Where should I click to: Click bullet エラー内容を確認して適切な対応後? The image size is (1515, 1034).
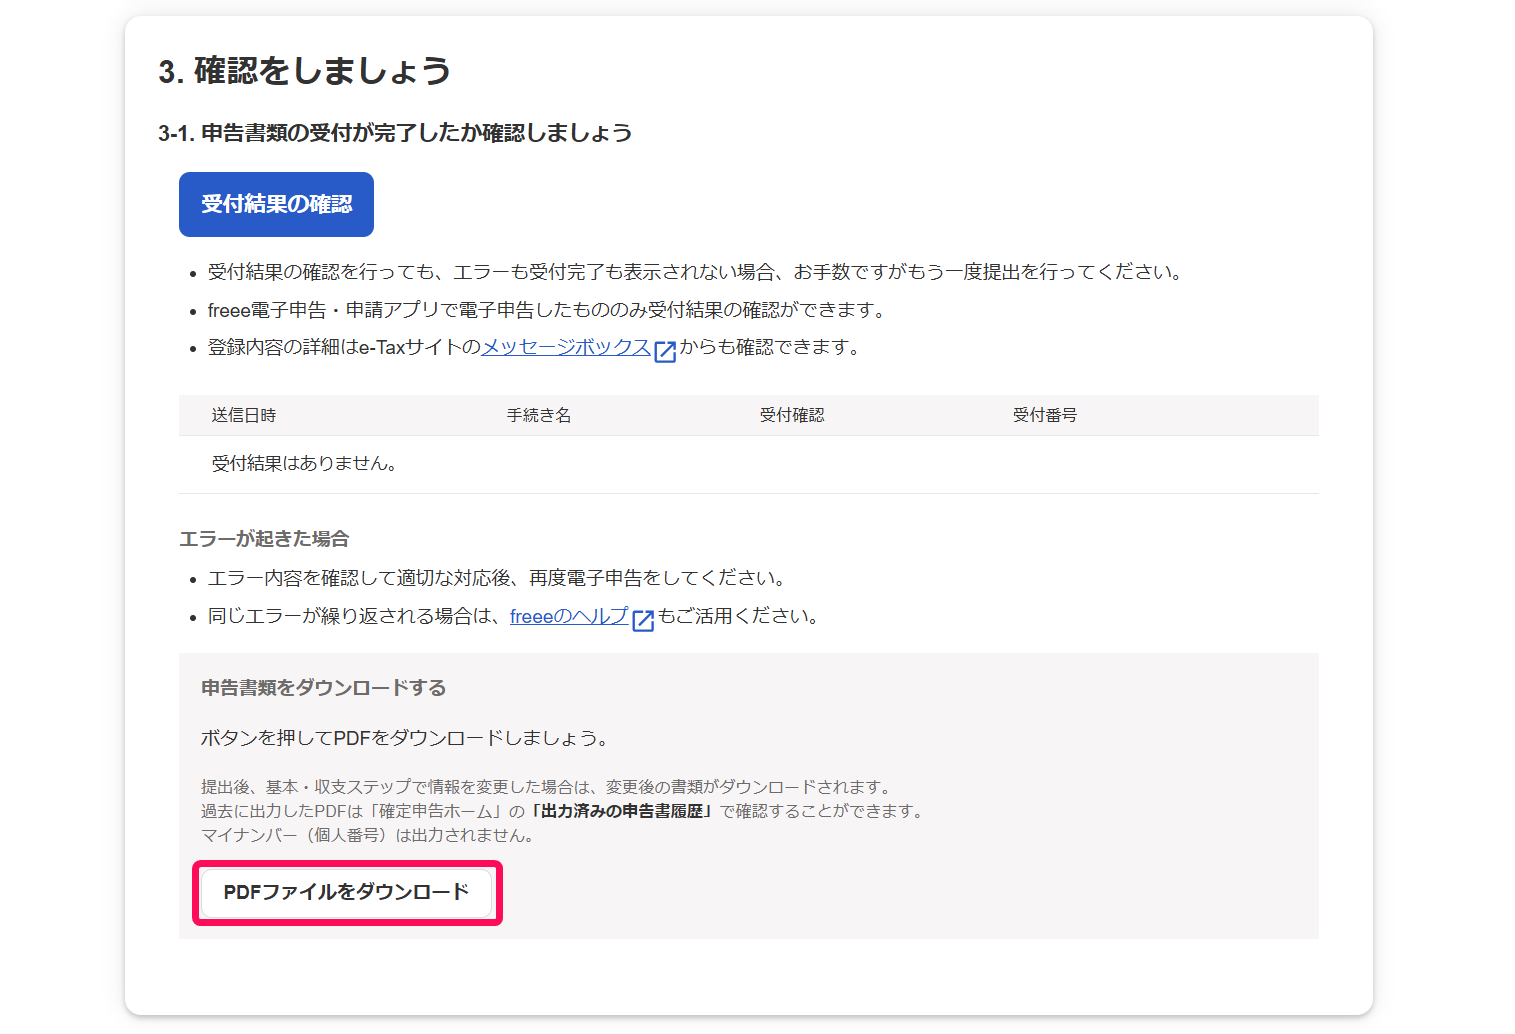[x=498, y=578]
